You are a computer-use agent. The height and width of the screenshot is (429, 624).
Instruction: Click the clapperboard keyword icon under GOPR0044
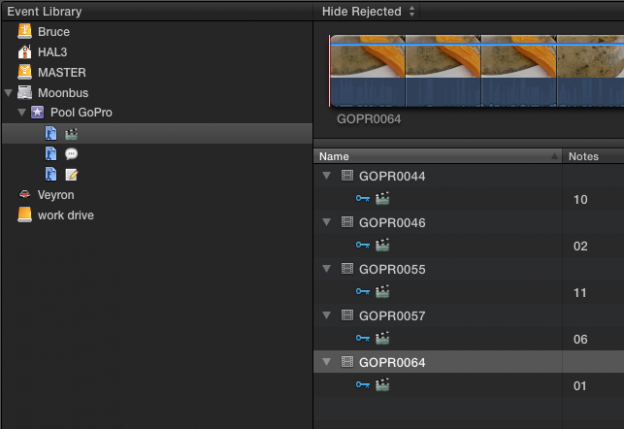click(382, 198)
